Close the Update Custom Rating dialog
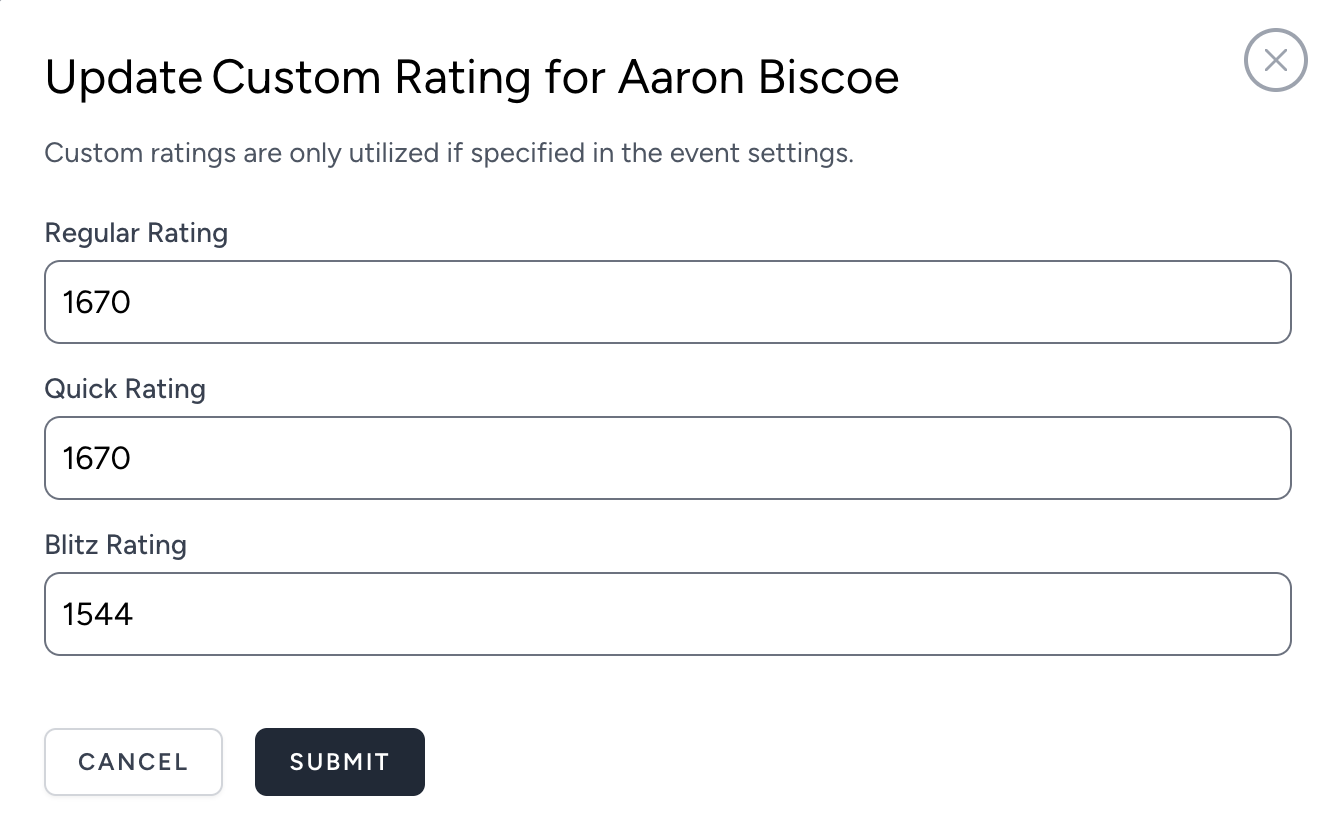 tap(1275, 61)
